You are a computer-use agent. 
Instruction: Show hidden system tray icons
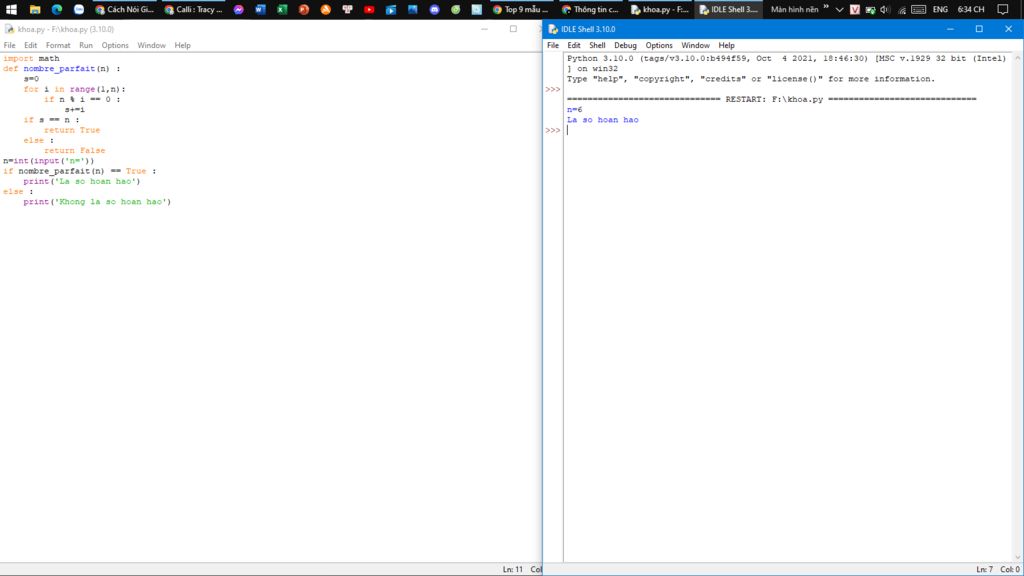click(x=839, y=9)
